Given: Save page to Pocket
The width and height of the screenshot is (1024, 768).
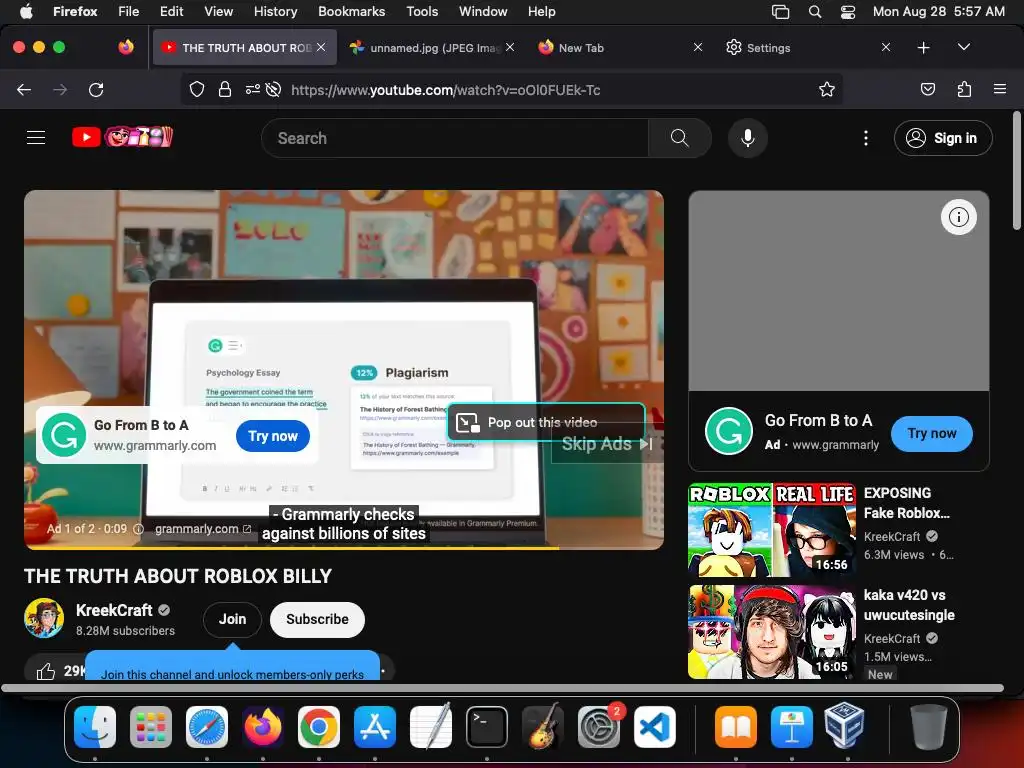Looking at the screenshot, I should tap(927, 89).
